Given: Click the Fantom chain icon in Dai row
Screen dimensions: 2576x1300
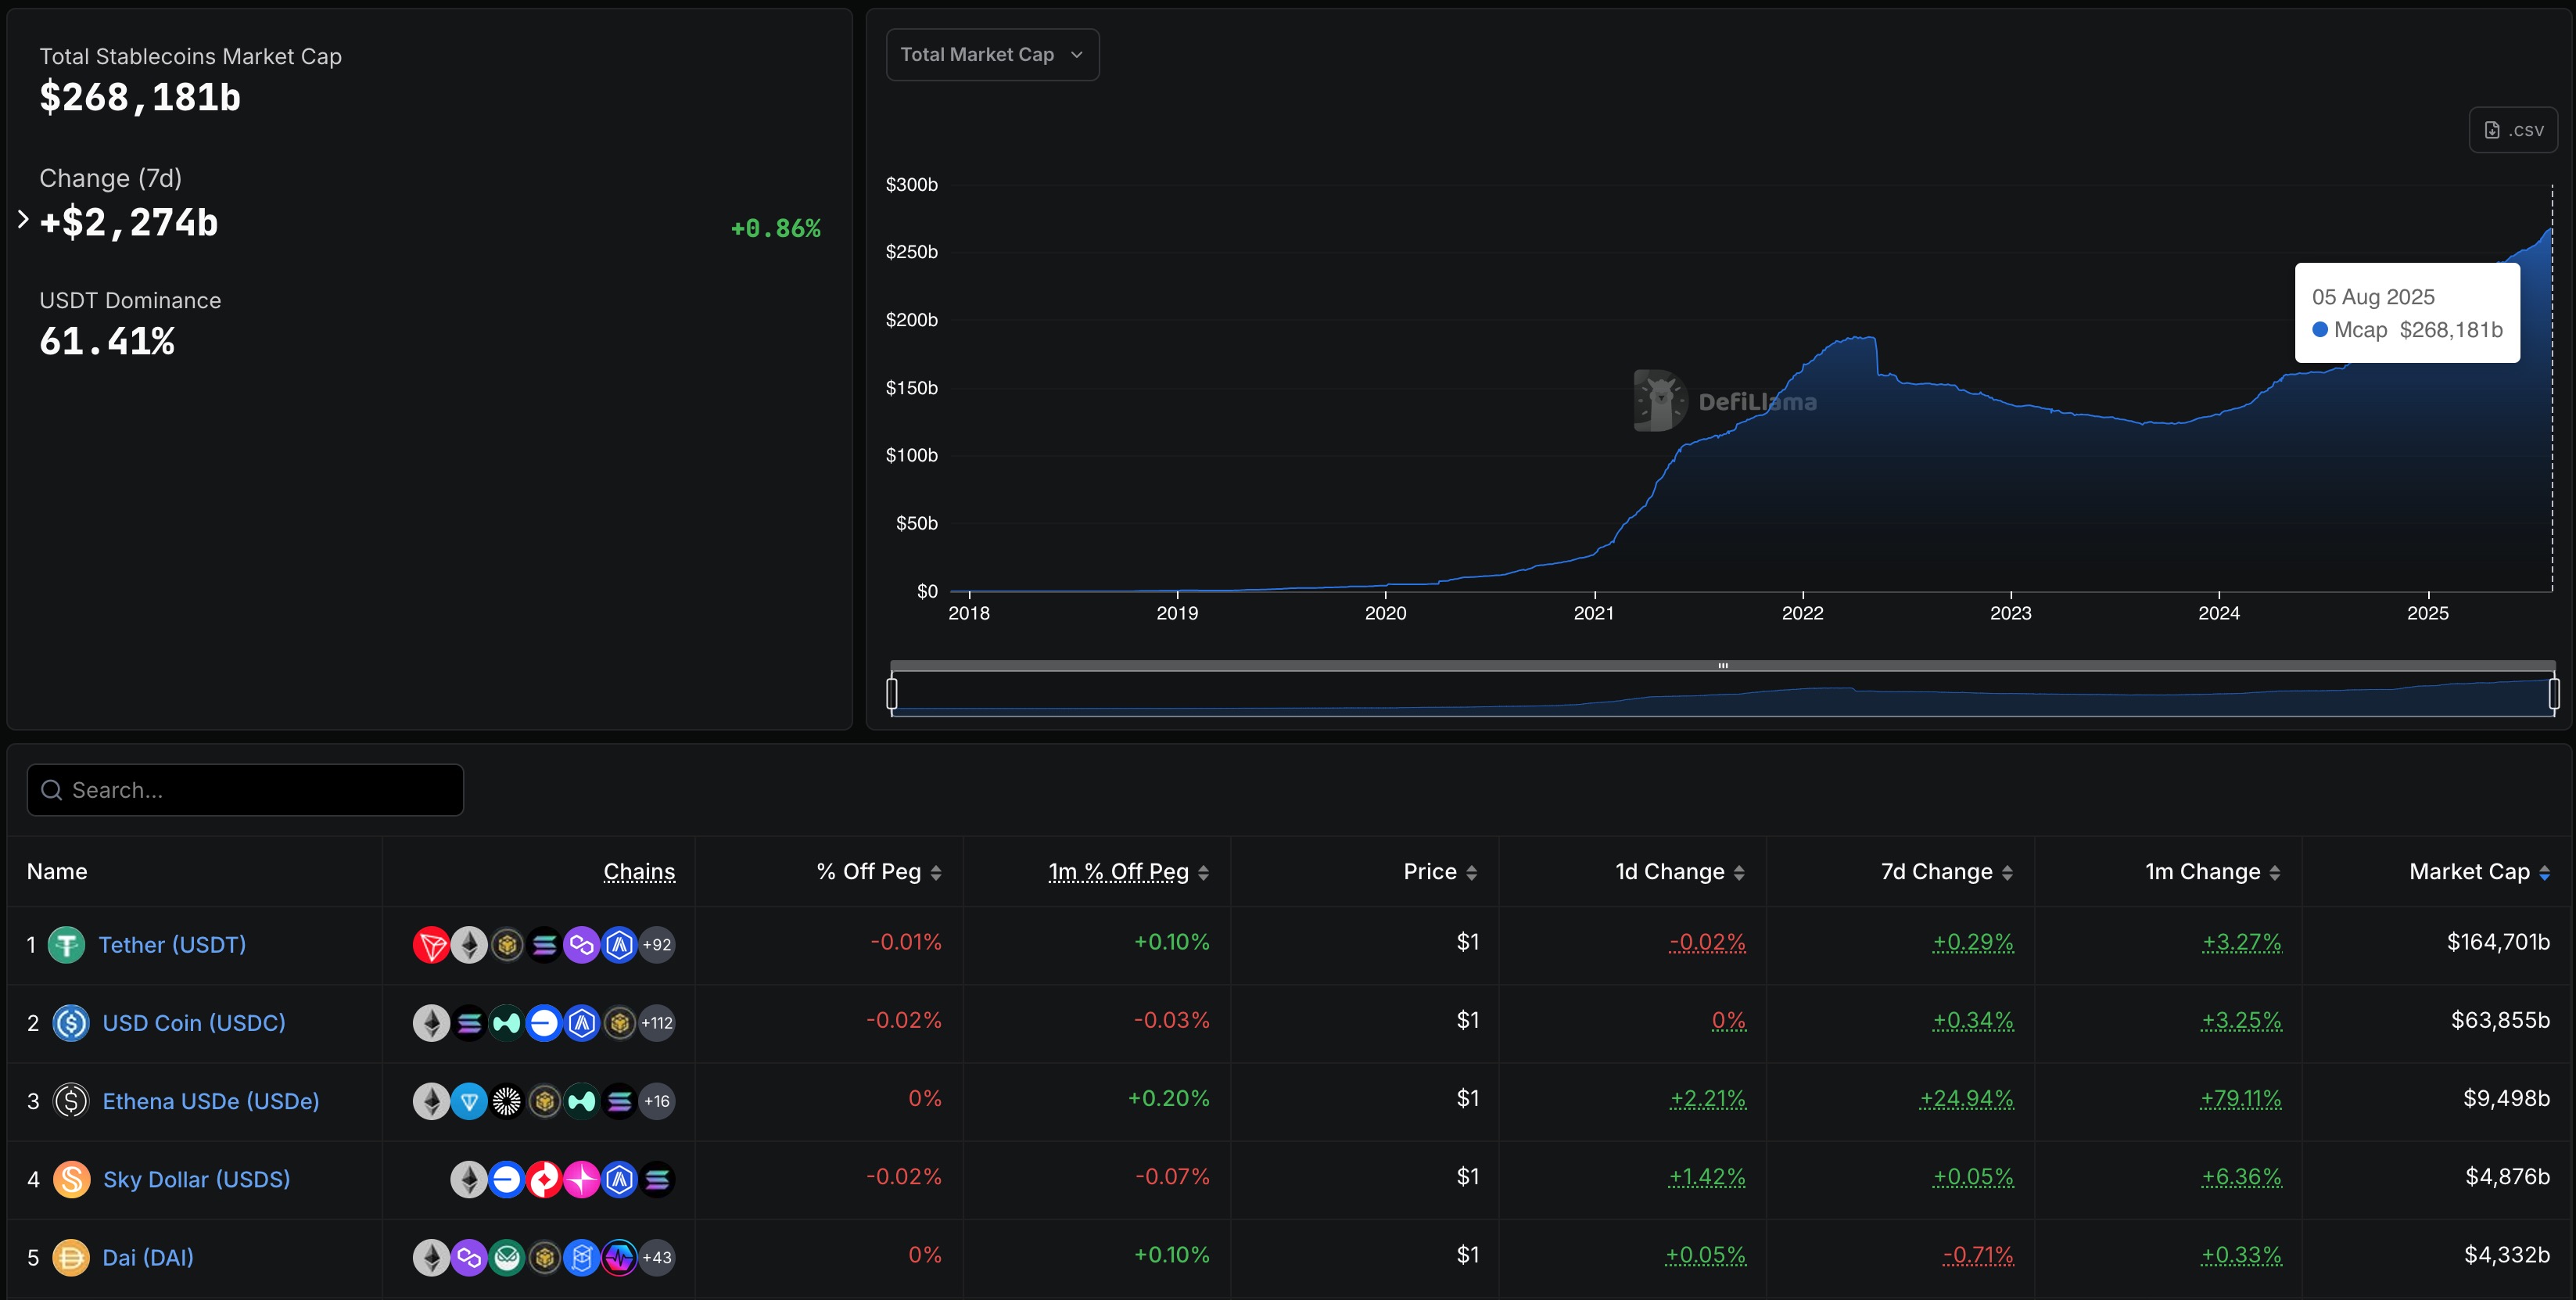Looking at the screenshot, I should tap(582, 1257).
